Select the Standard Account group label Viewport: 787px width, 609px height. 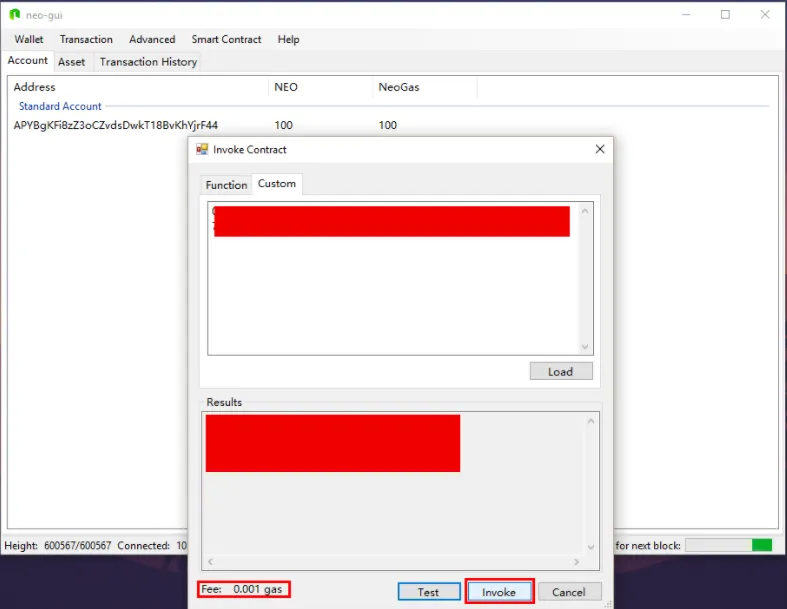click(60, 106)
